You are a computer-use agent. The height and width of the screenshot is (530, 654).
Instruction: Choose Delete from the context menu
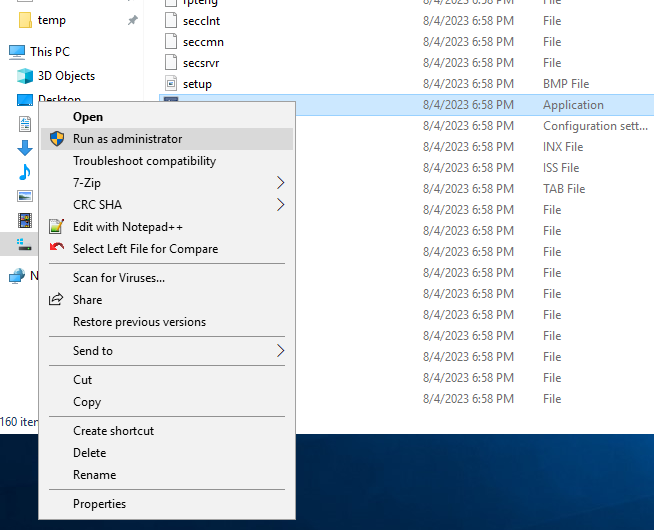click(x=167, y=453)
